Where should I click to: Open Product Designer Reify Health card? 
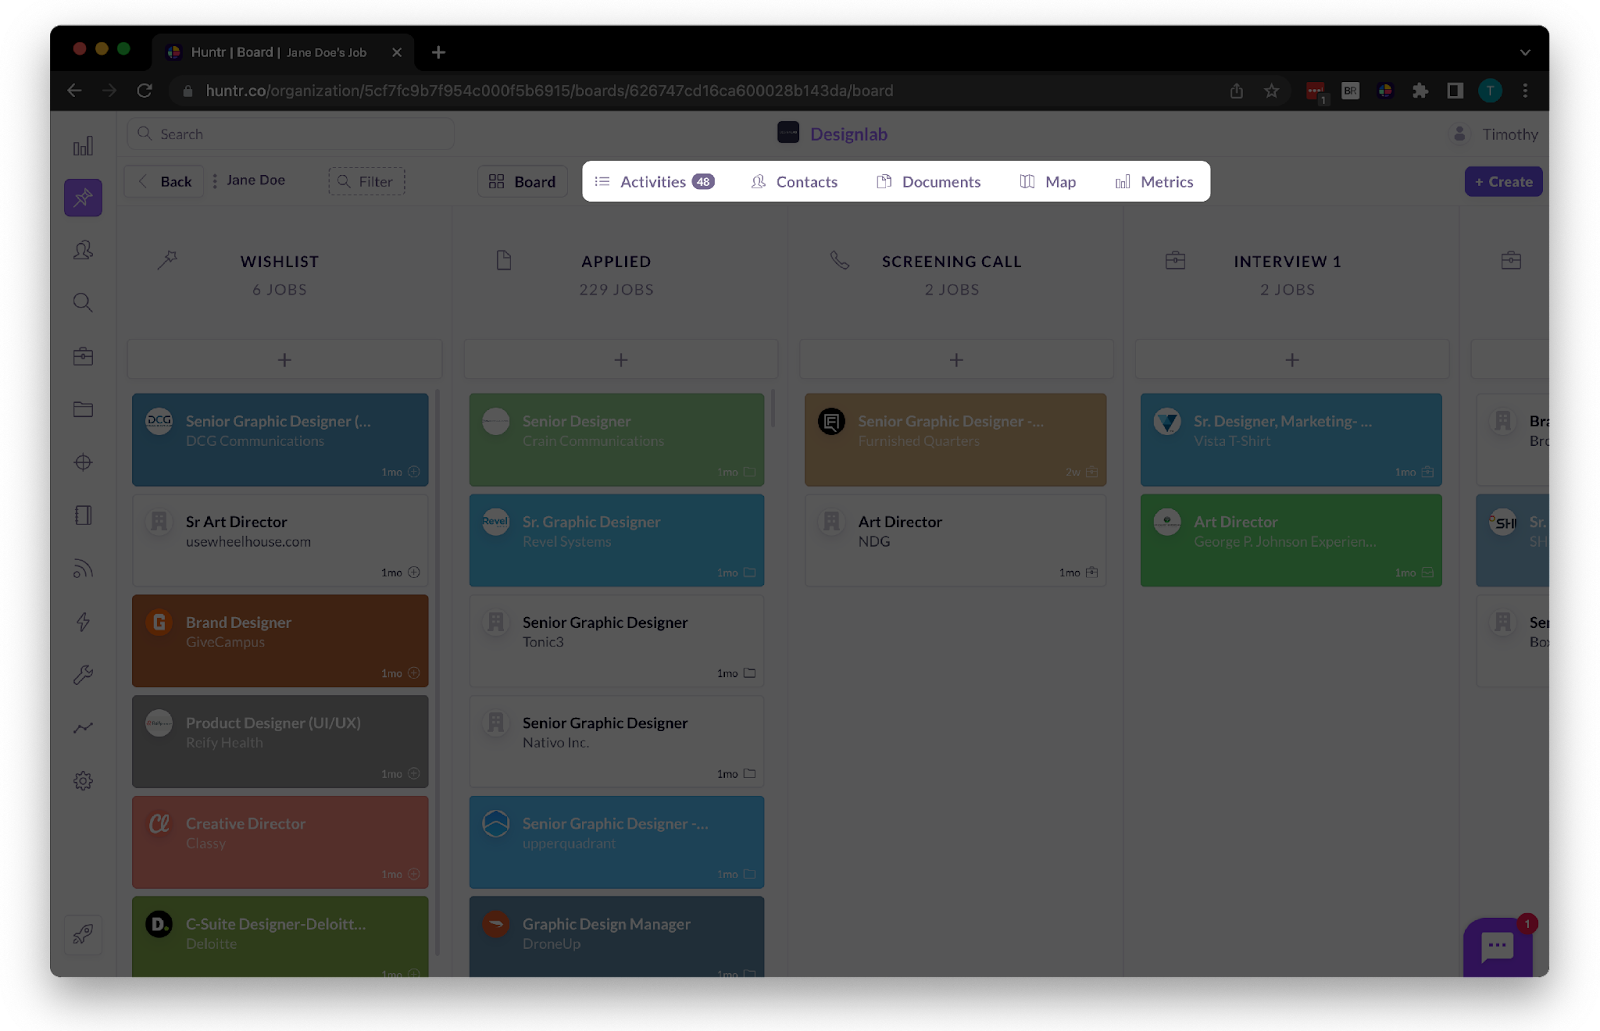click(x=280, y=742)
